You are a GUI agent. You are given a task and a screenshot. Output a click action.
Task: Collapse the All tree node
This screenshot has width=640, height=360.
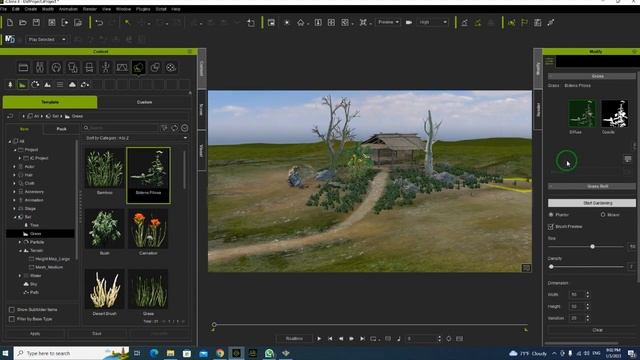[10, 142]
